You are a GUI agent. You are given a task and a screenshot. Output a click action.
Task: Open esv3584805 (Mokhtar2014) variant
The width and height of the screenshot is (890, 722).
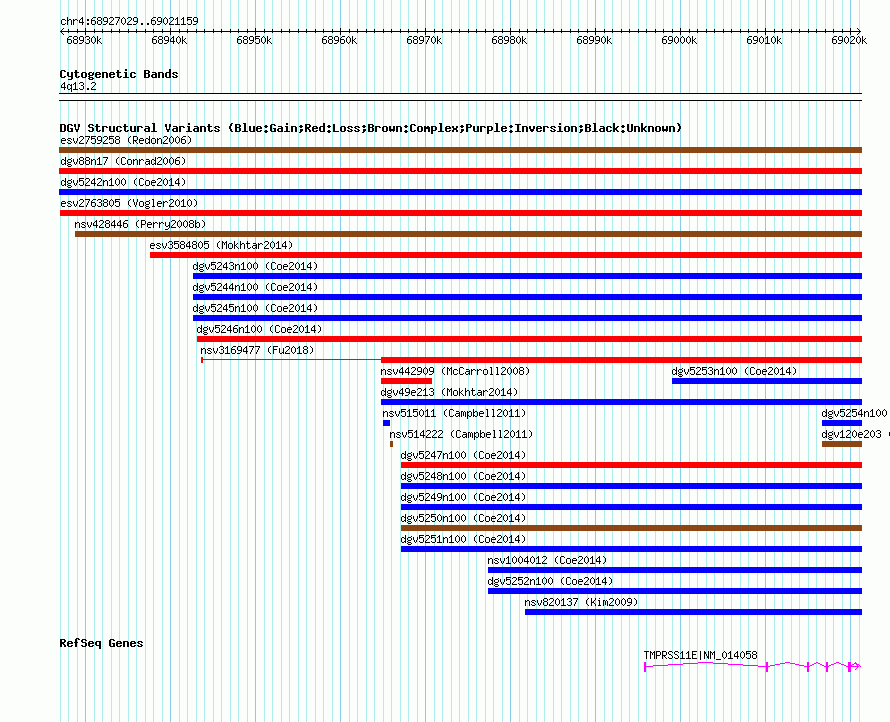[x=221, y=245]
